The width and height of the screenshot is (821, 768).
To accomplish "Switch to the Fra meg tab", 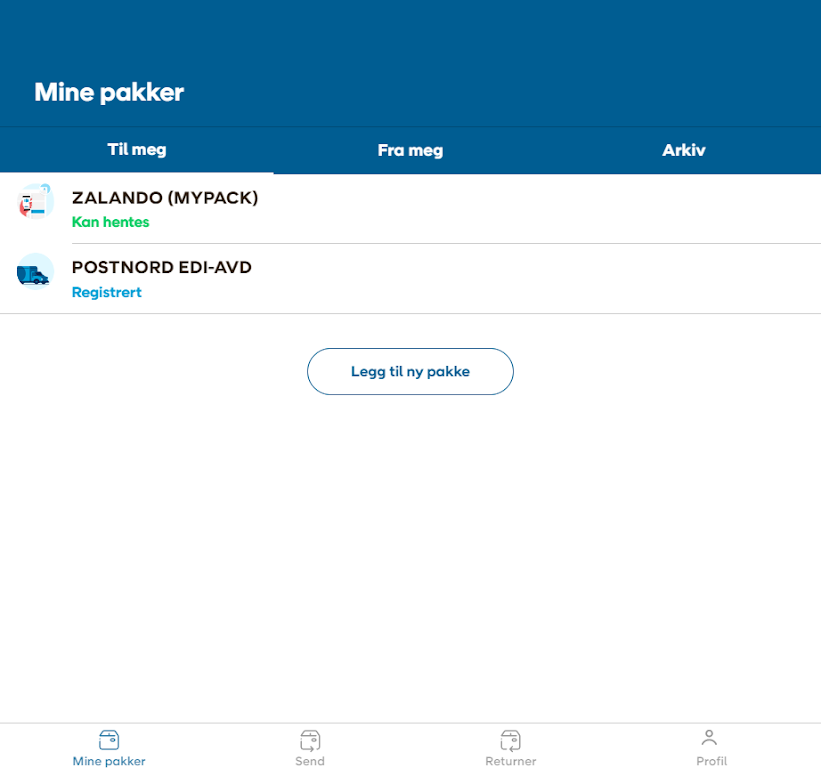I will 410,151.
